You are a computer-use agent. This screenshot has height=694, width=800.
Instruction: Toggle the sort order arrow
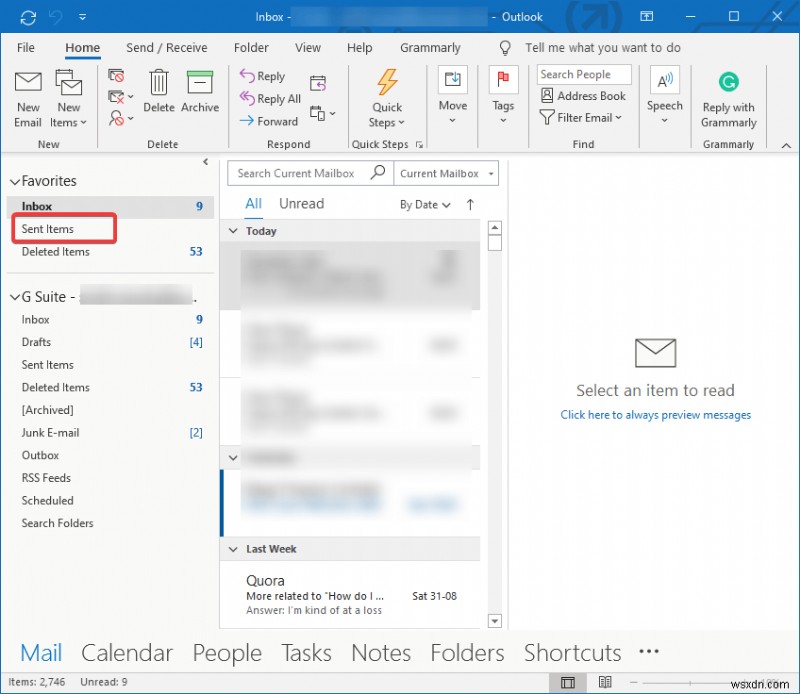click(469, 204)
